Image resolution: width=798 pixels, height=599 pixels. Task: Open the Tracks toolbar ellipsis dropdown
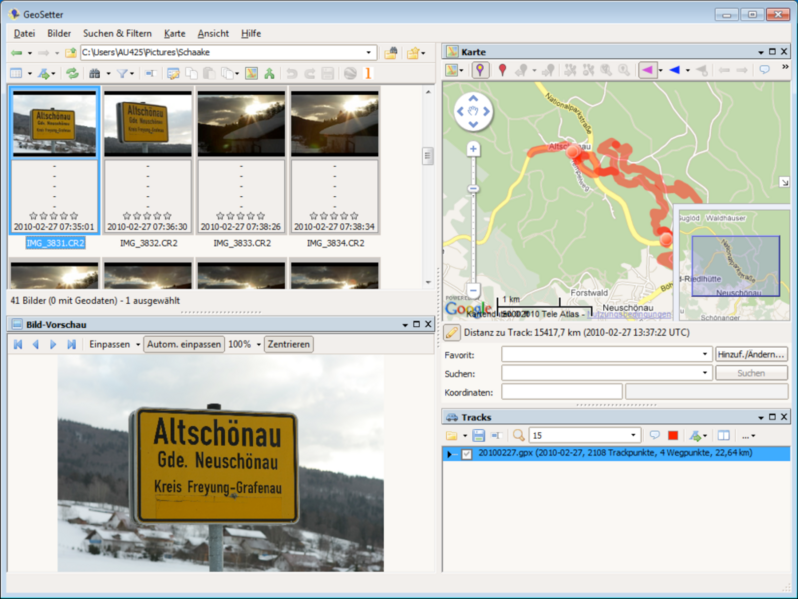click(748, 436)
